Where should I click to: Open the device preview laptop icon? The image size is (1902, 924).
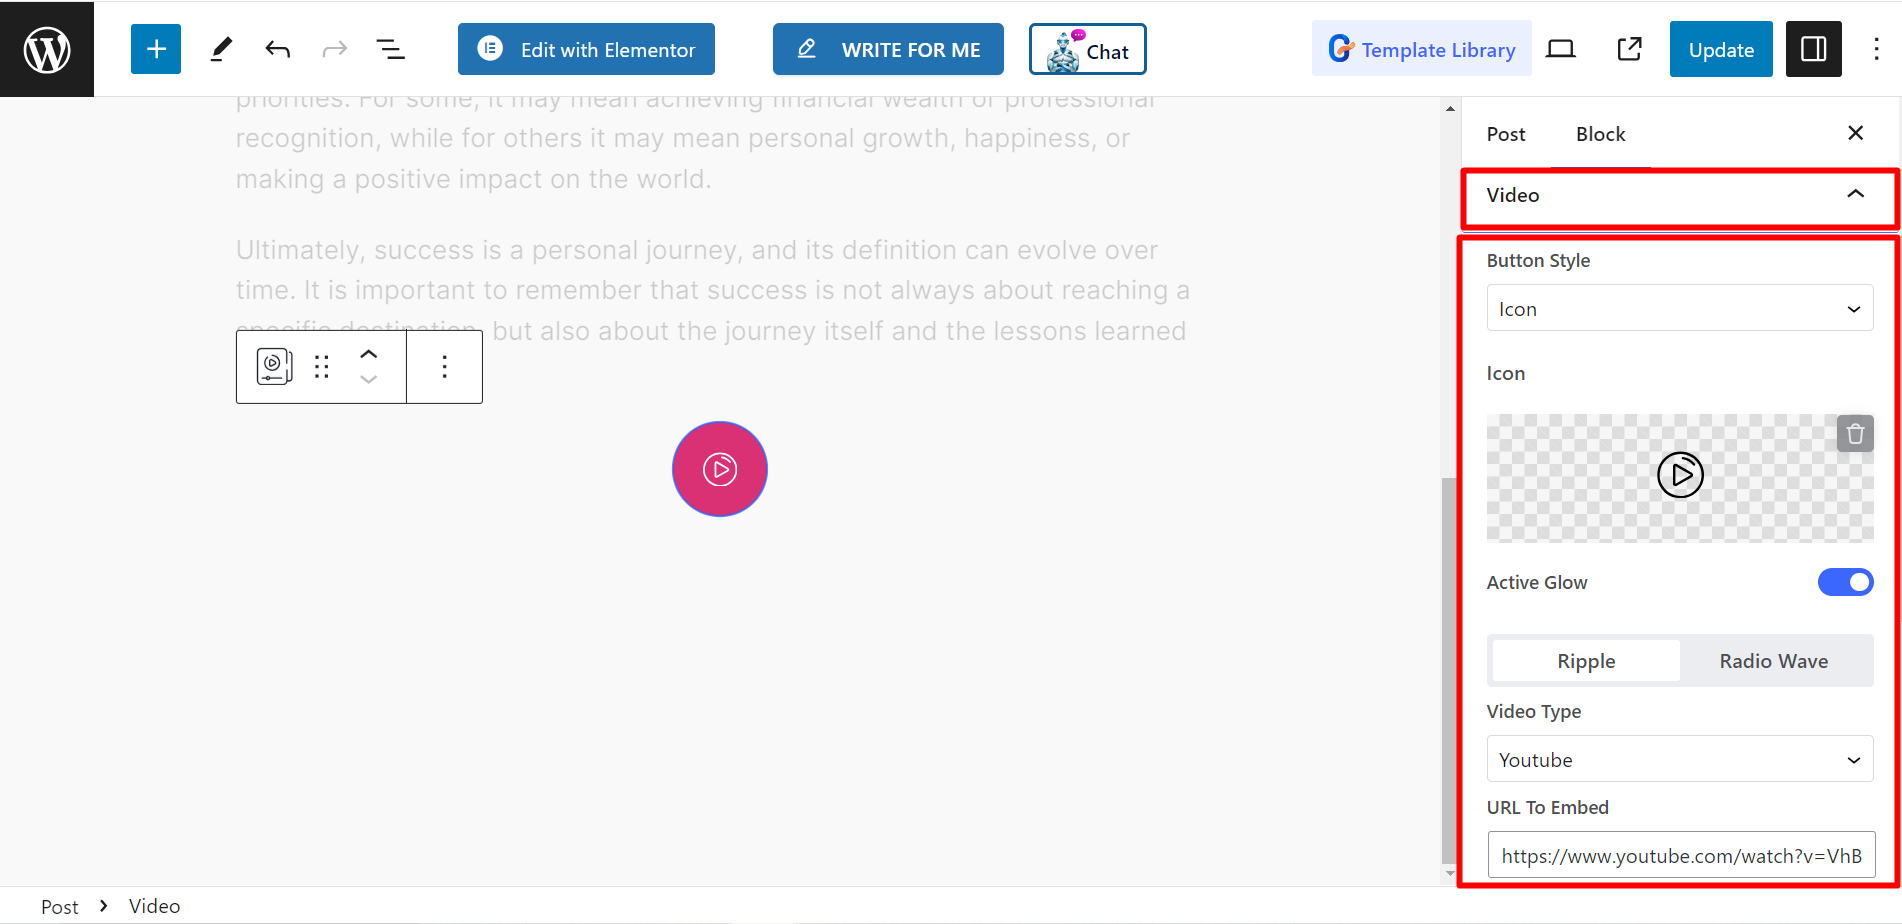point(1560,49)
